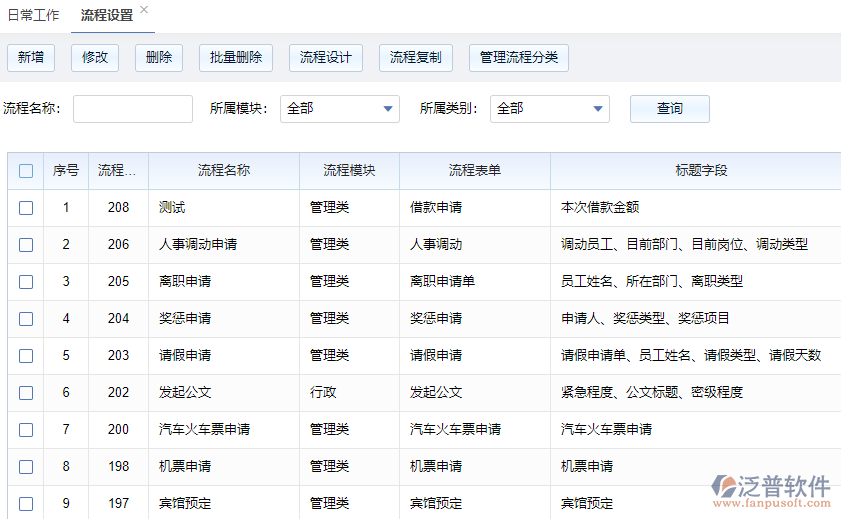Open 管理流程分类
The width and height of the screenshot is (841, 519).
click(x=518, y=58)
